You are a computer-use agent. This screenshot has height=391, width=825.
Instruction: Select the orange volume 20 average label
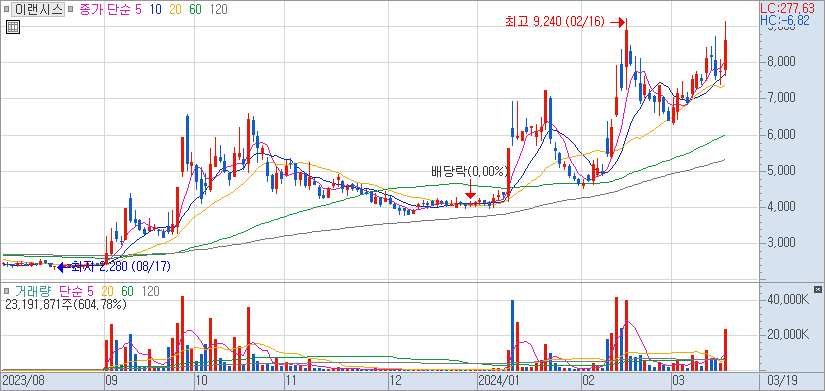(x=108, y=291)
